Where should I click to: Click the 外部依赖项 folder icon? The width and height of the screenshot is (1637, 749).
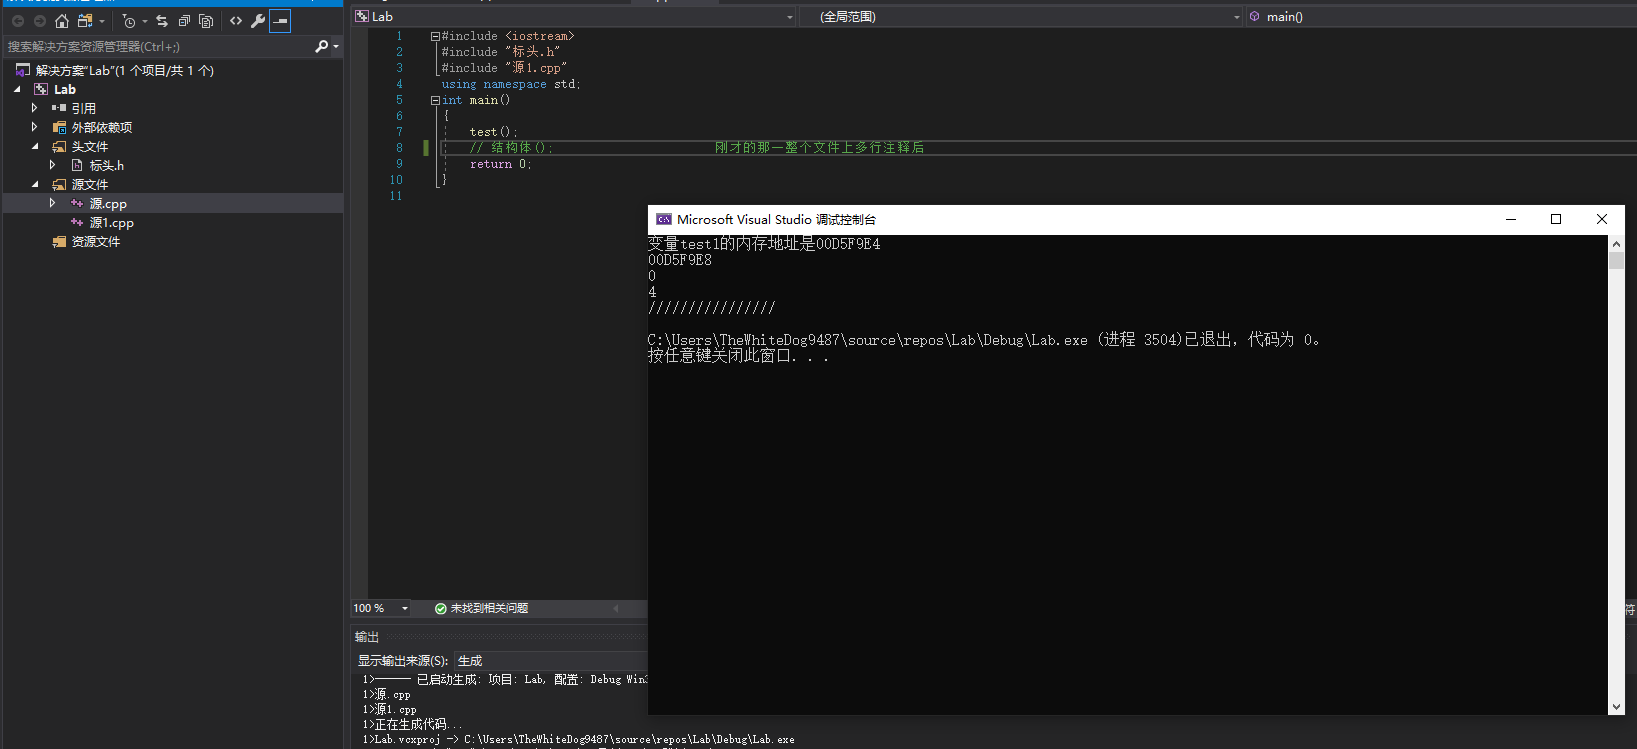[x=59, y=127]
